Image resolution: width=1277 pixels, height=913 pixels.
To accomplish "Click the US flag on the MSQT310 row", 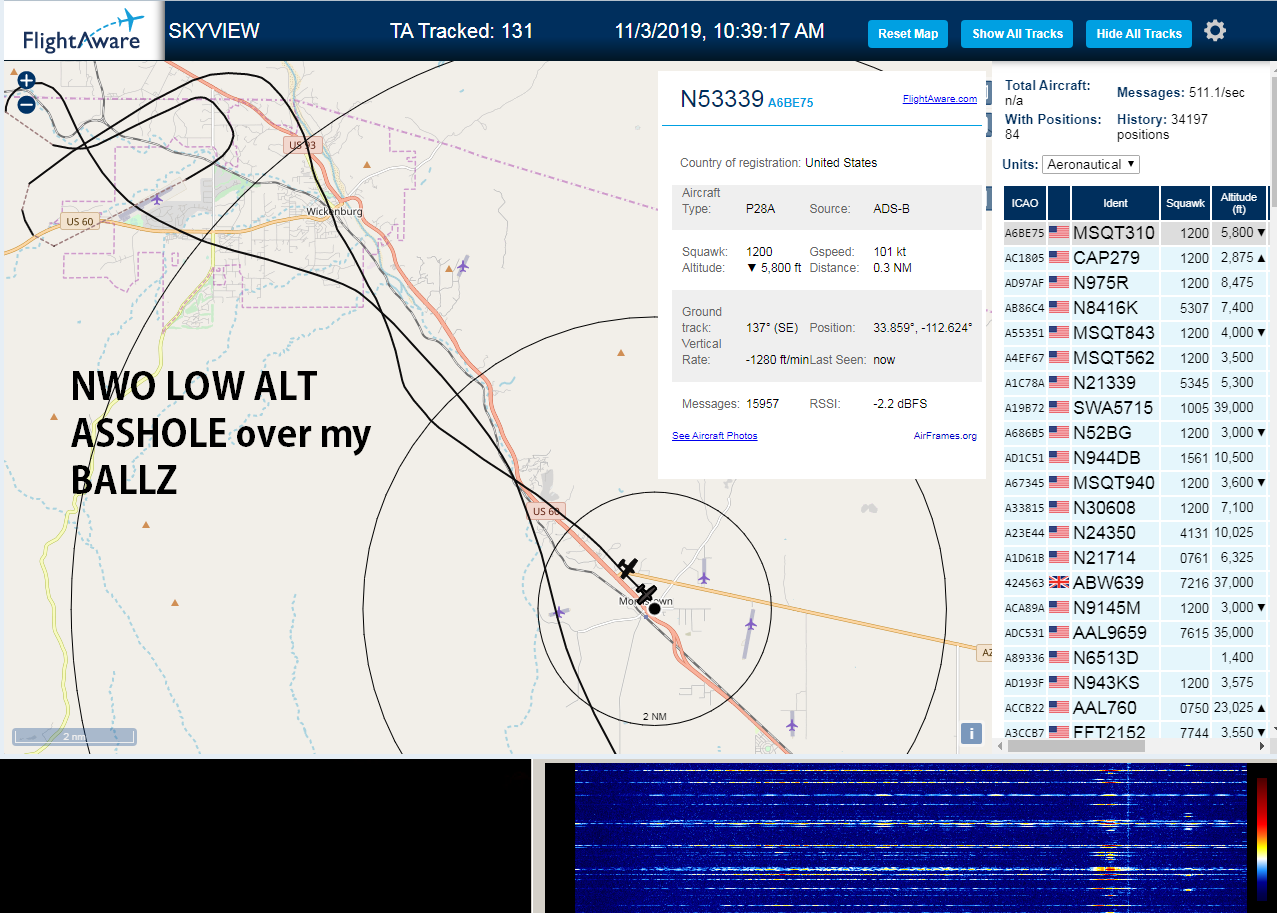I will click(x=1059, y=232).
